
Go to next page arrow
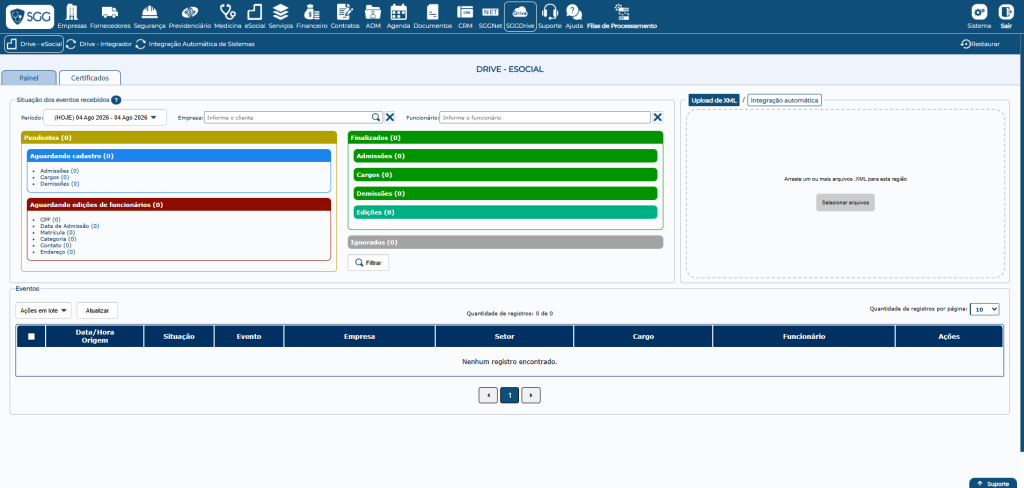click(531, 395)
